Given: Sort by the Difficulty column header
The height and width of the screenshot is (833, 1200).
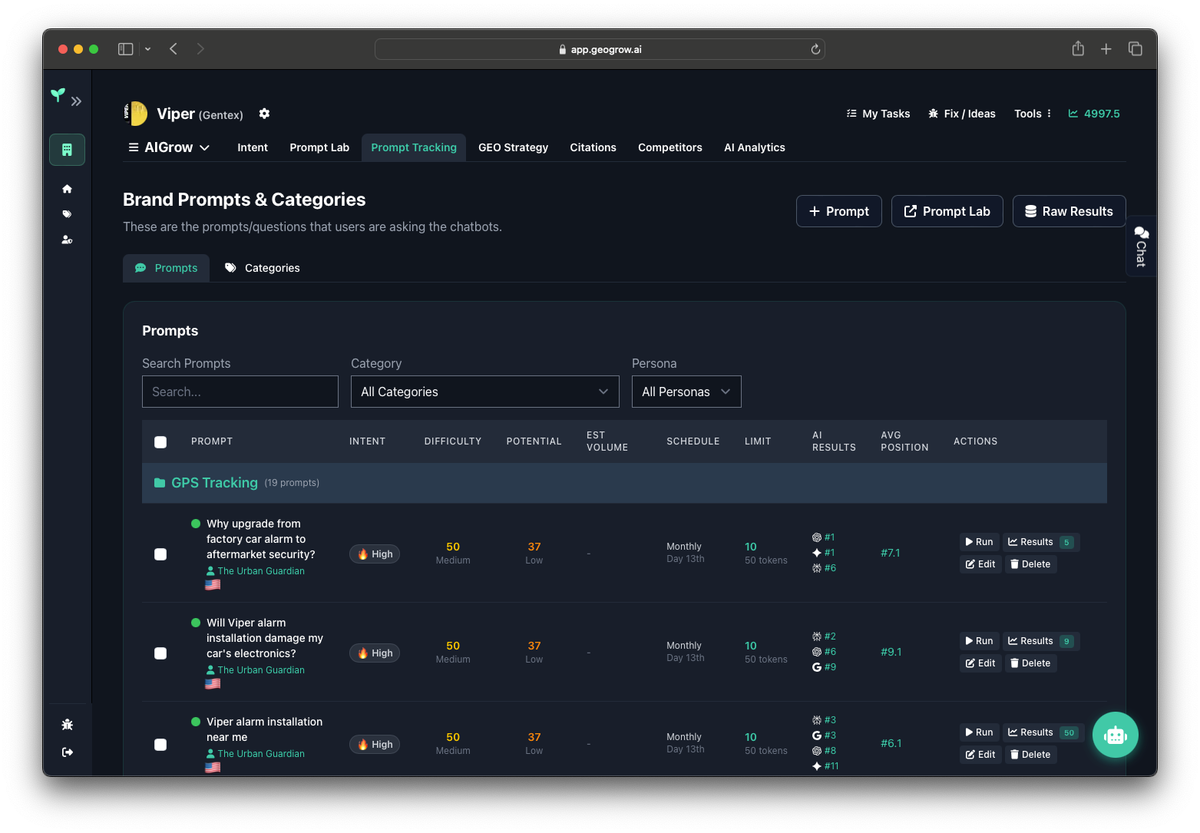Looking at the screenshot, I should point(453,441).
